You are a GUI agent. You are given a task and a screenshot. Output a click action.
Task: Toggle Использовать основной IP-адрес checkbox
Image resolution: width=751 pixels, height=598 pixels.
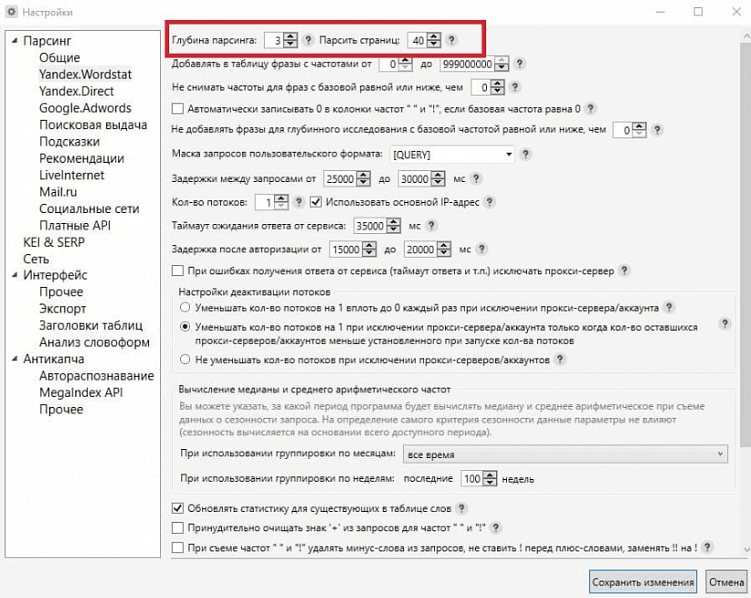[x=316, y=202]
